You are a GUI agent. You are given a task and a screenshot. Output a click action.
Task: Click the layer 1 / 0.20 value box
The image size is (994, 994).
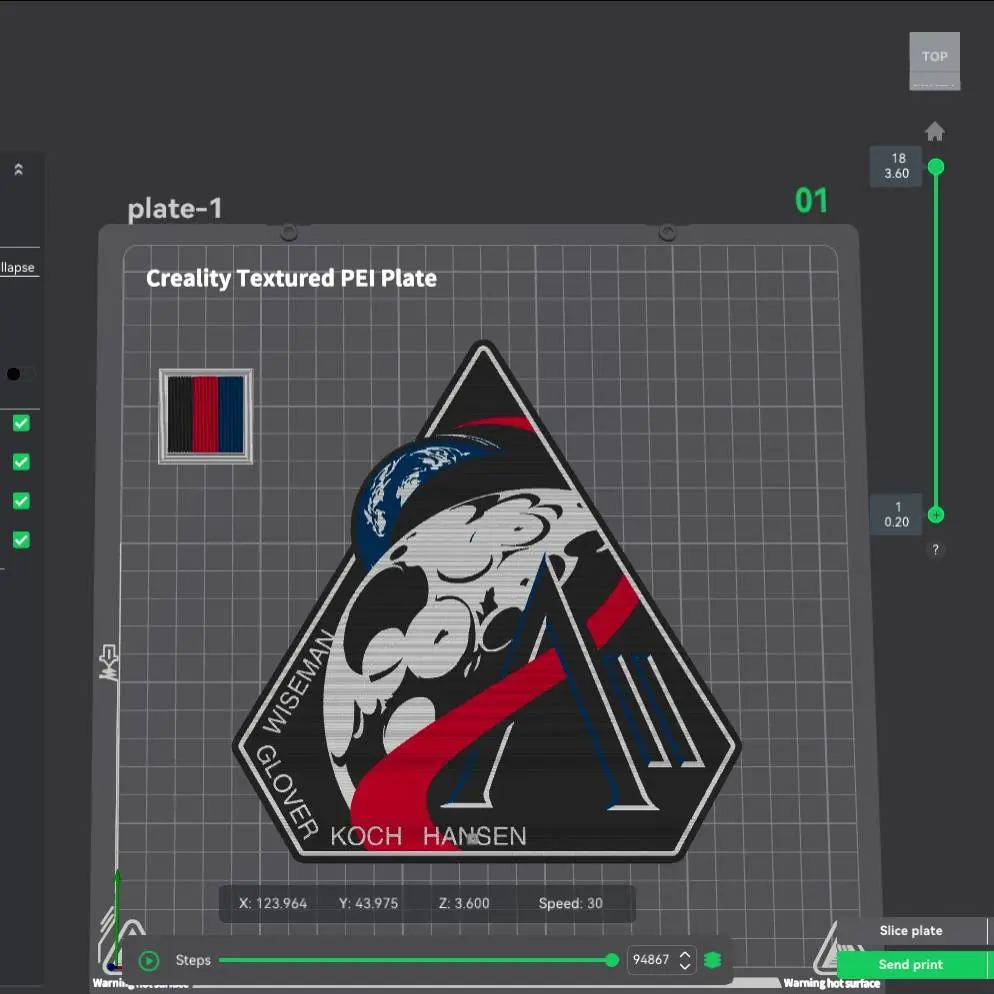[x=896, y=514]
